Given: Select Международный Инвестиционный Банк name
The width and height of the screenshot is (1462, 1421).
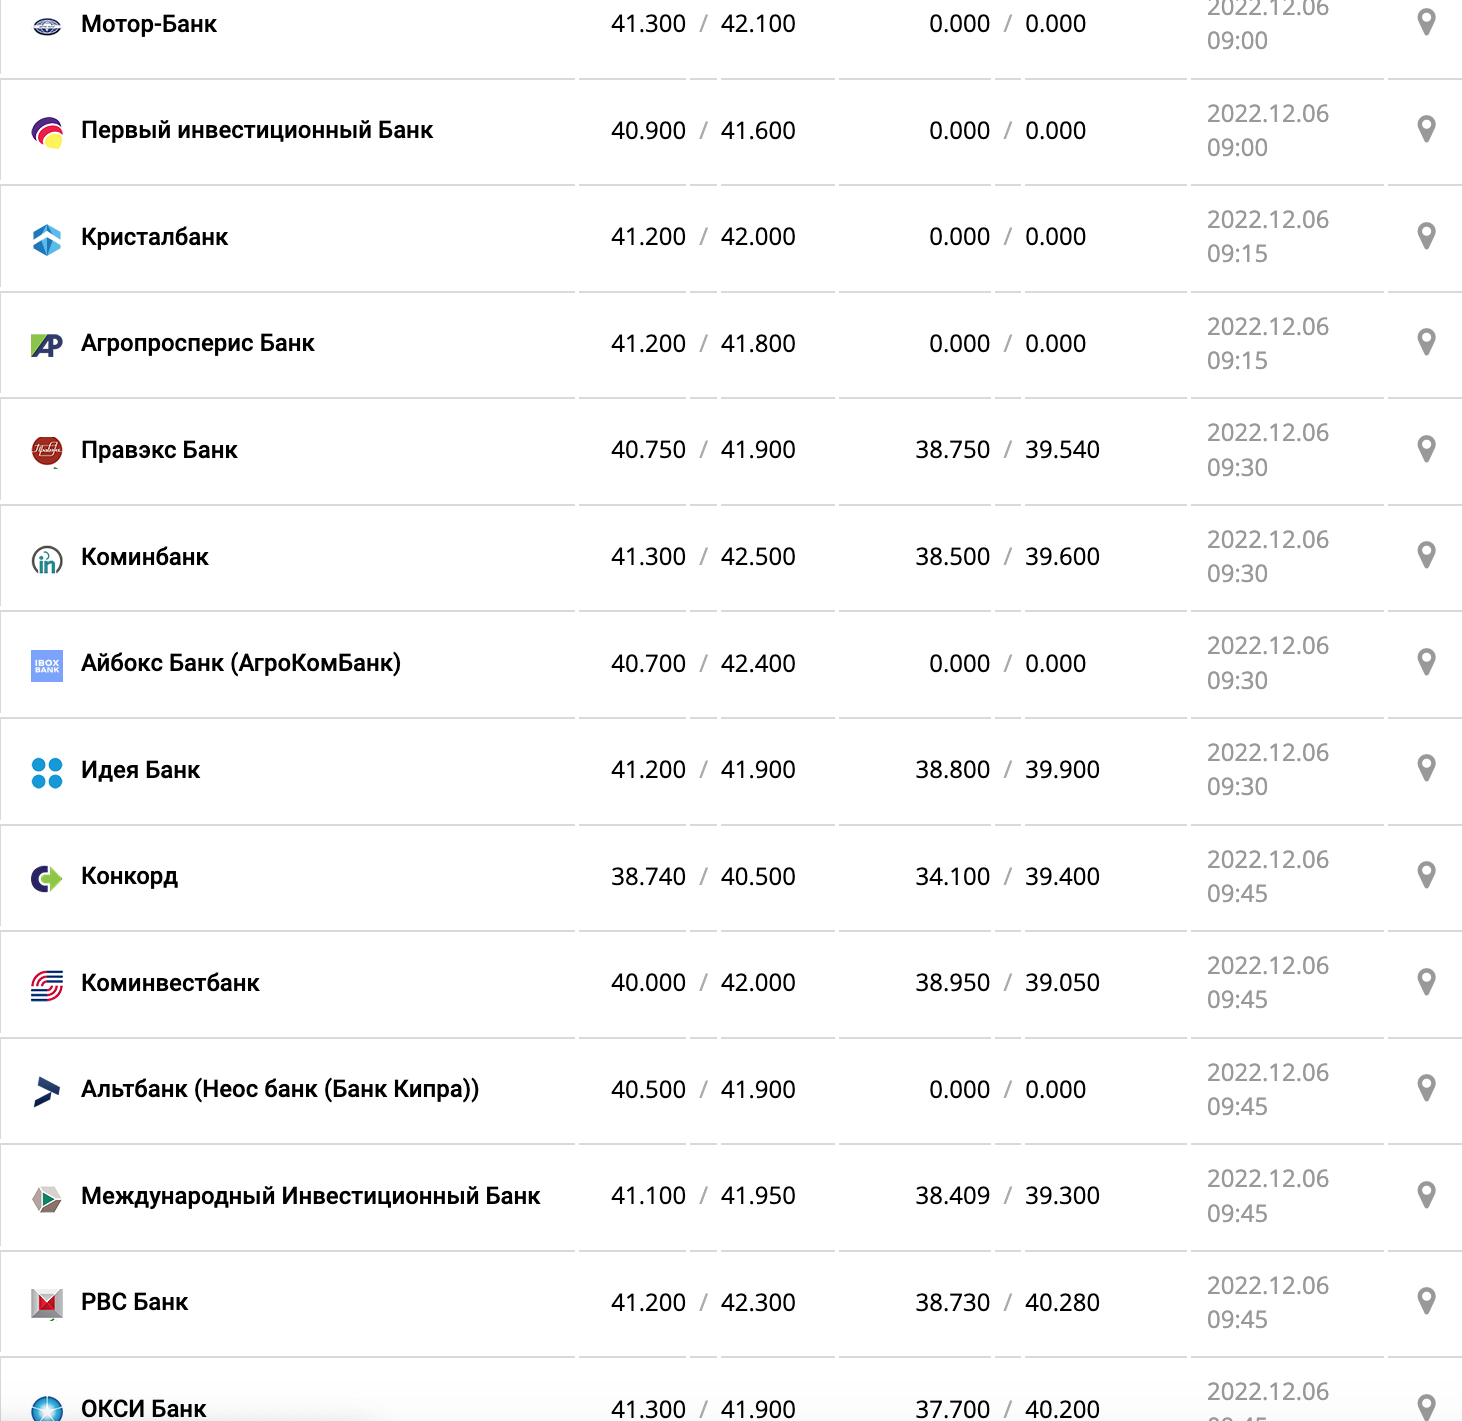Looking at the screenshot, I should pyautogui.click(x=310, y=1196).
